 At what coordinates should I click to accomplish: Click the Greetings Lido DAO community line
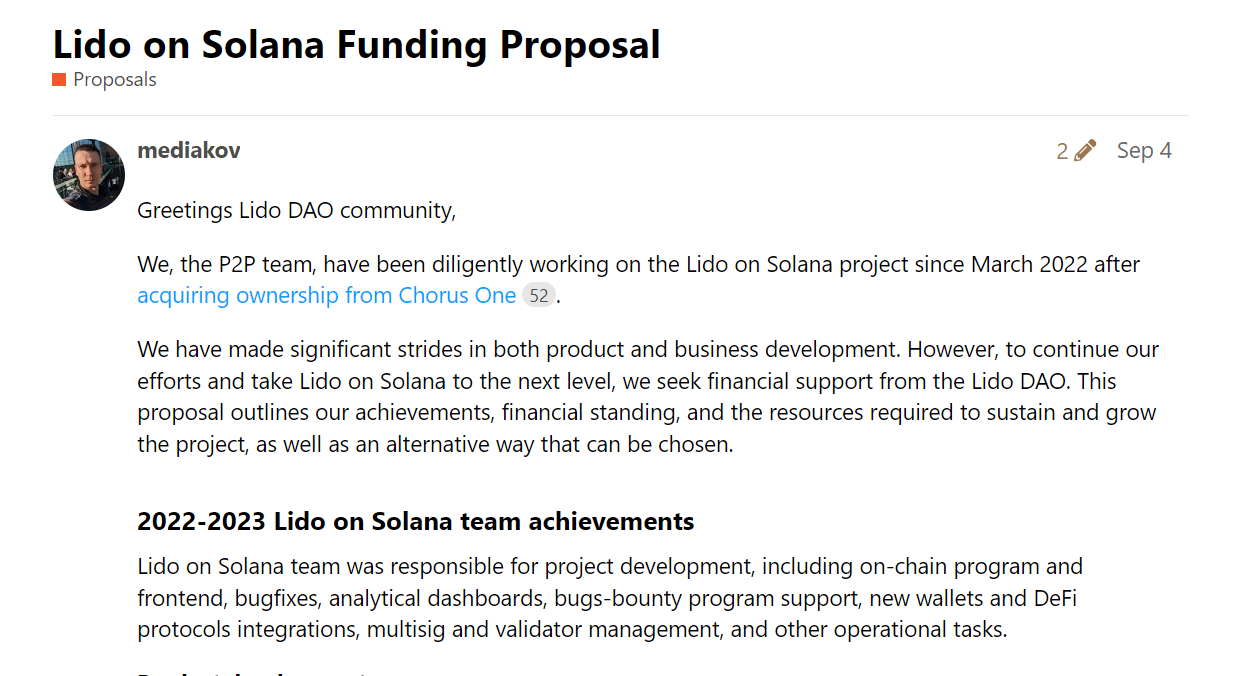click(x=296, y=211)
